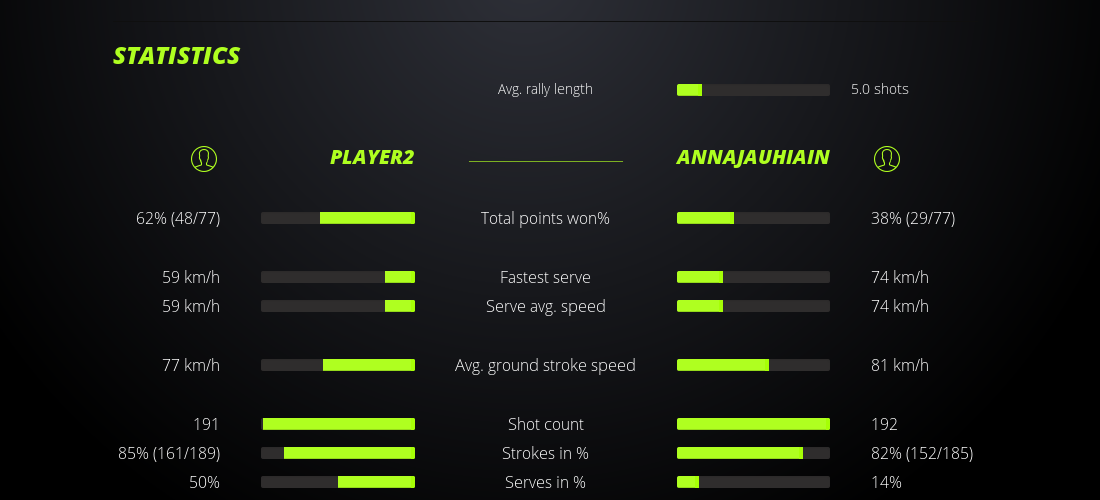Image resolution: width=1100 pixels, height=500 pixels.
Task: Click the Avg. rally length bar
Action: (753, 90)
